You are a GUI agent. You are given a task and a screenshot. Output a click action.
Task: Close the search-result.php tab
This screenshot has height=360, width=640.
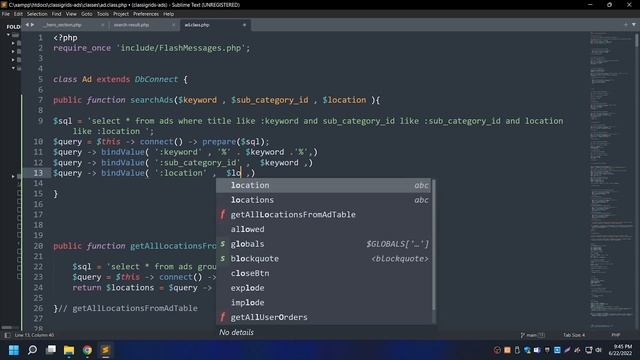(x=173, y=25)
